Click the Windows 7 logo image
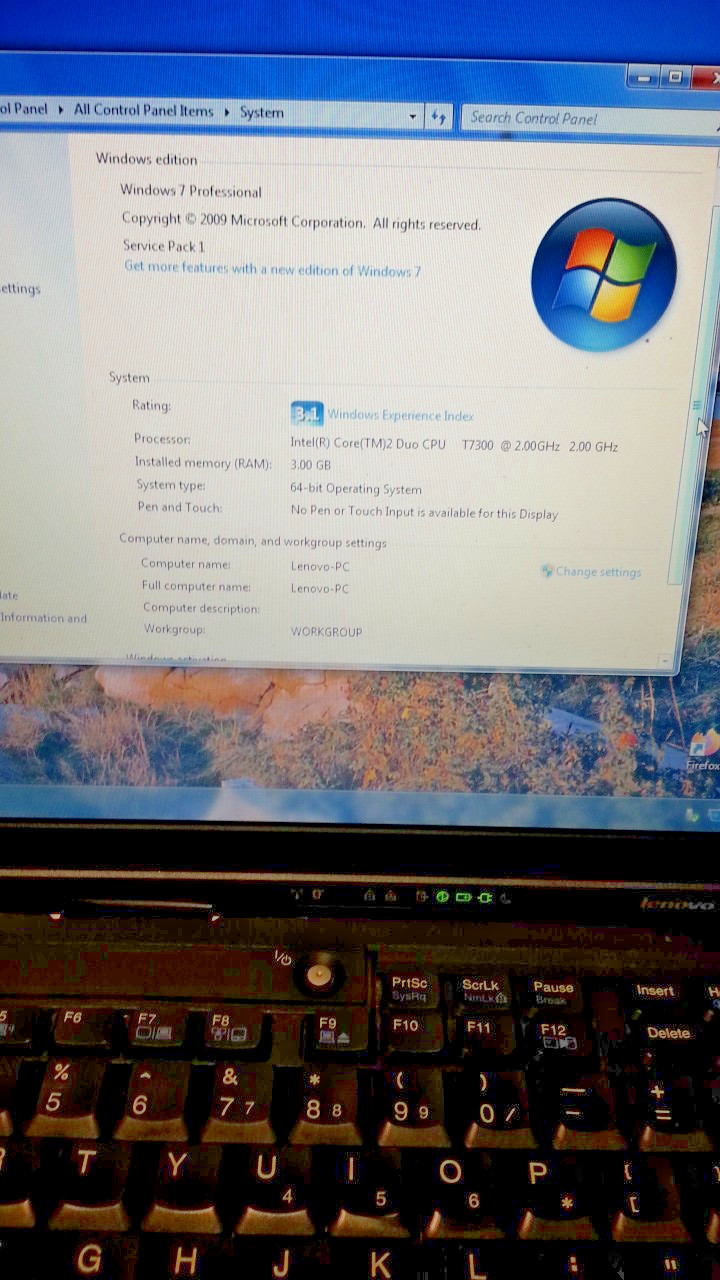The height and width of the screenshot is (1280, 720). (603, 274)
